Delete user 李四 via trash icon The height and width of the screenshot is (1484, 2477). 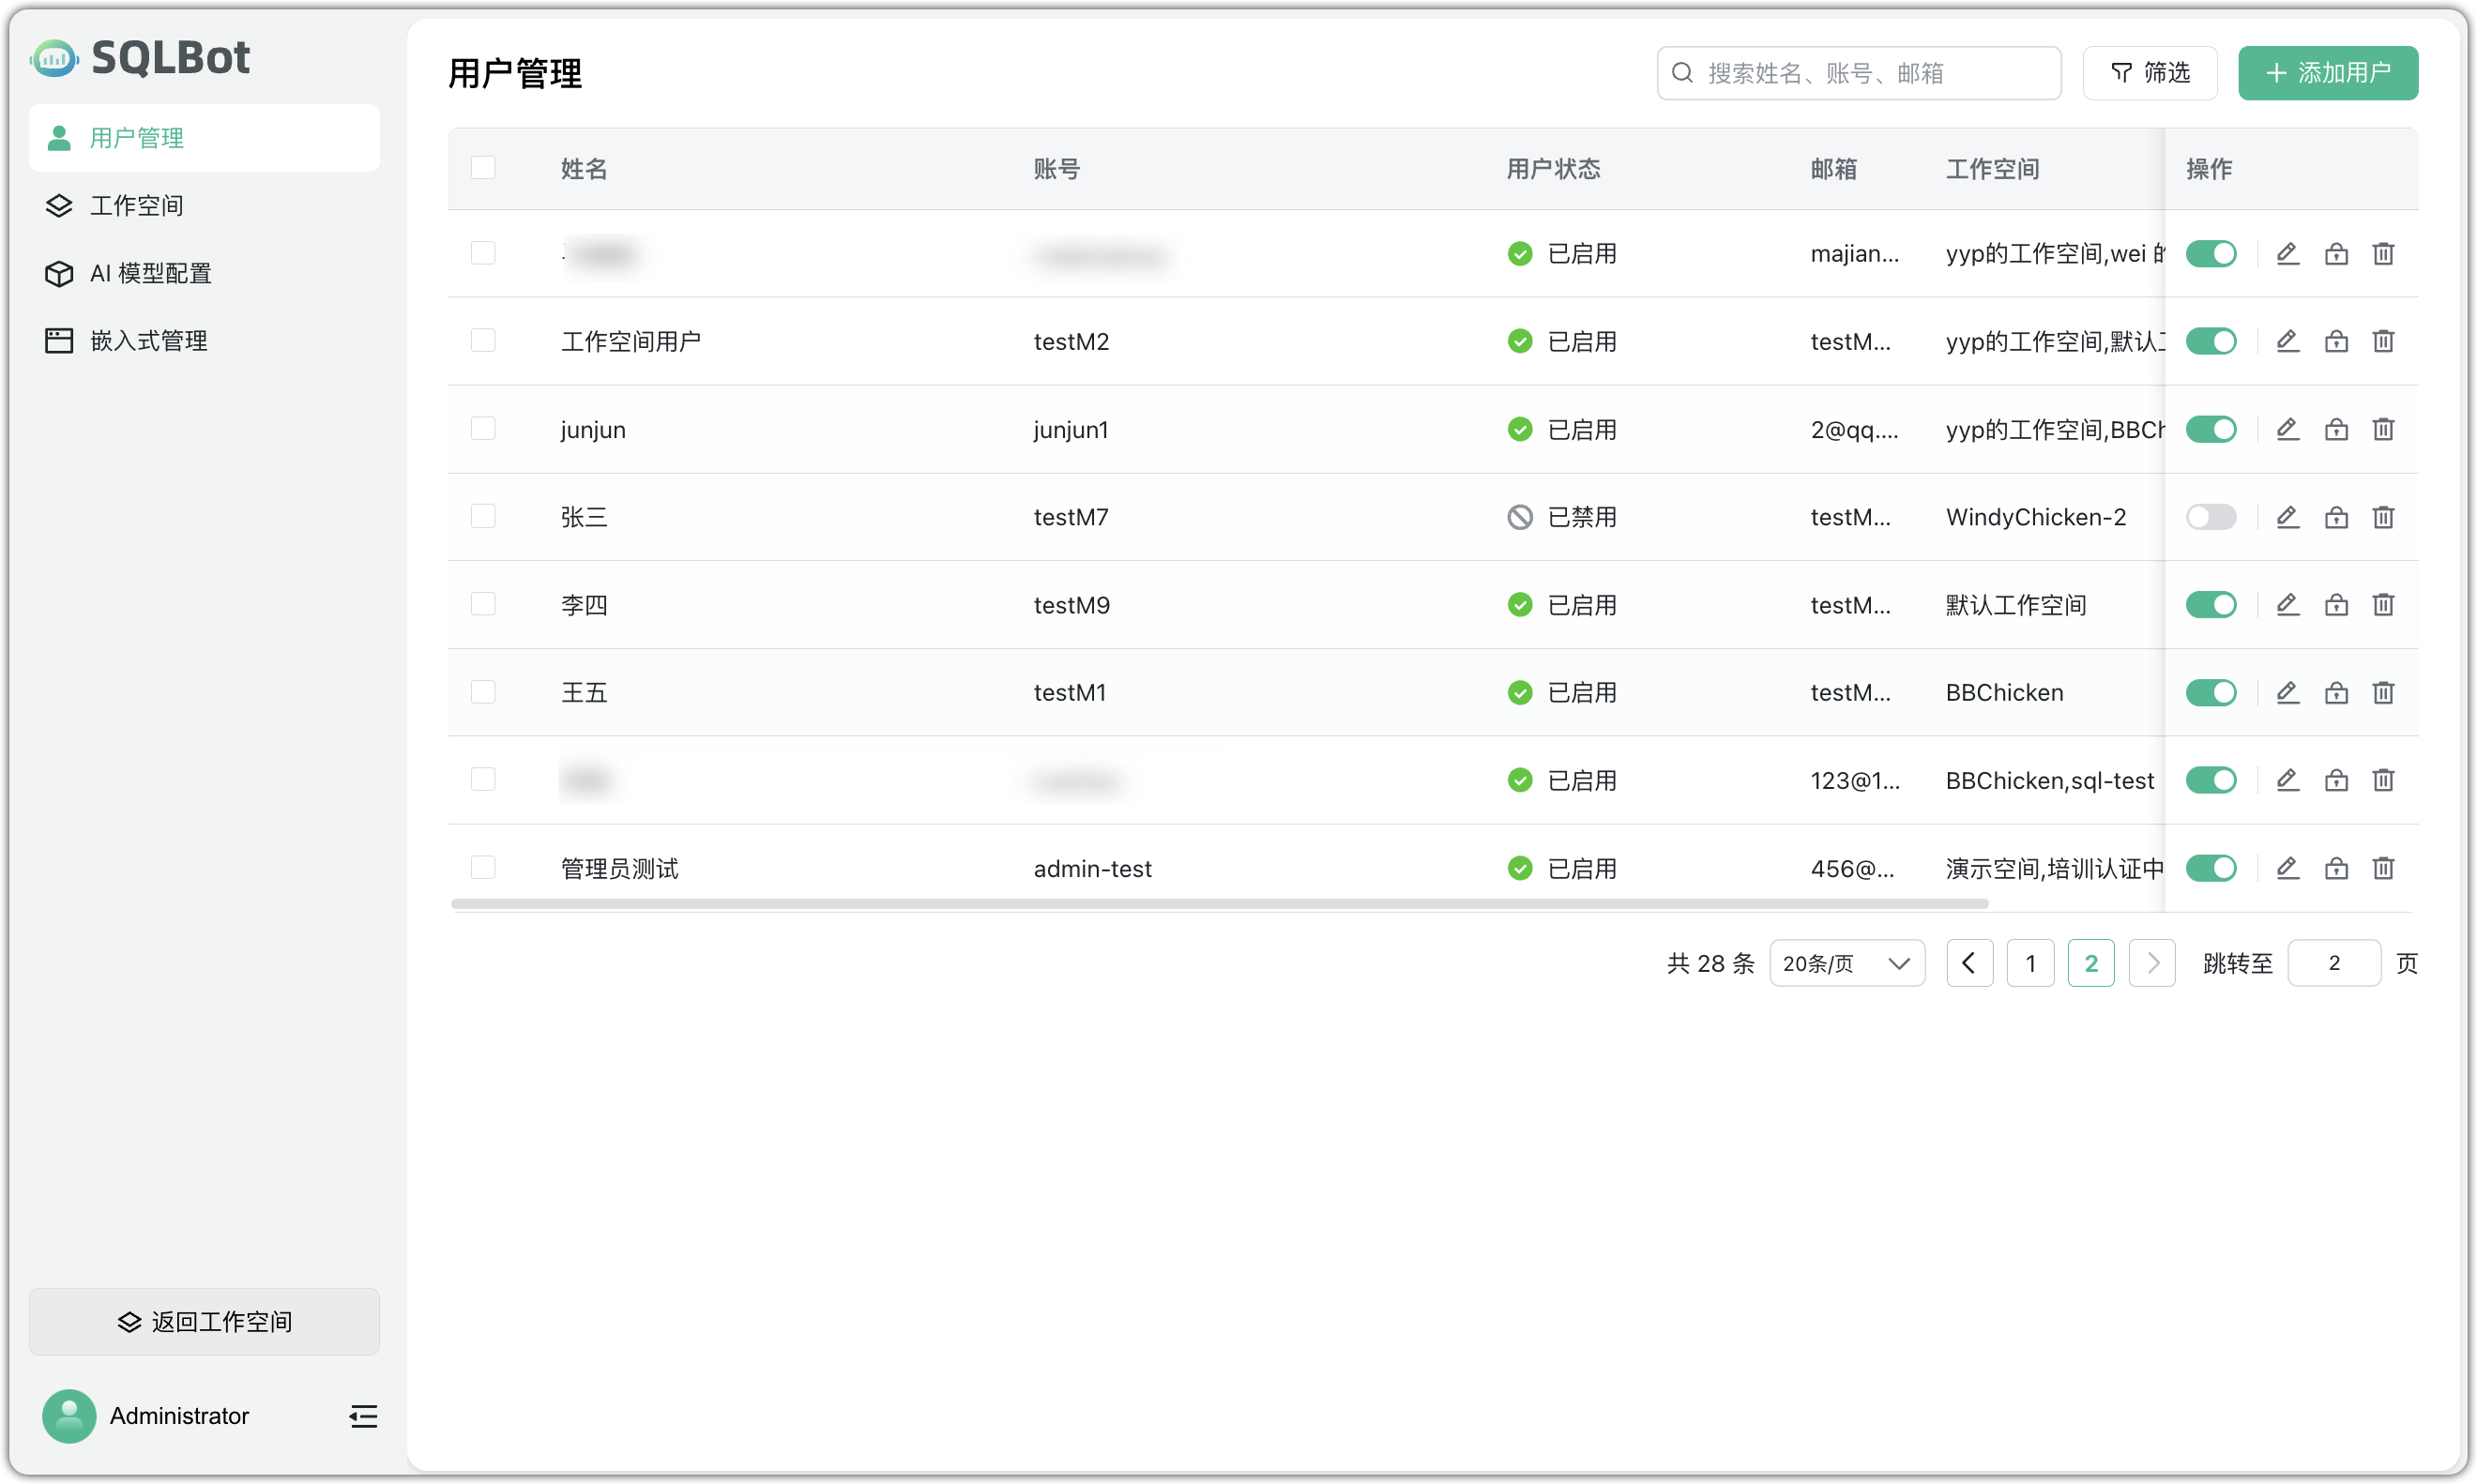[2383, 604]
